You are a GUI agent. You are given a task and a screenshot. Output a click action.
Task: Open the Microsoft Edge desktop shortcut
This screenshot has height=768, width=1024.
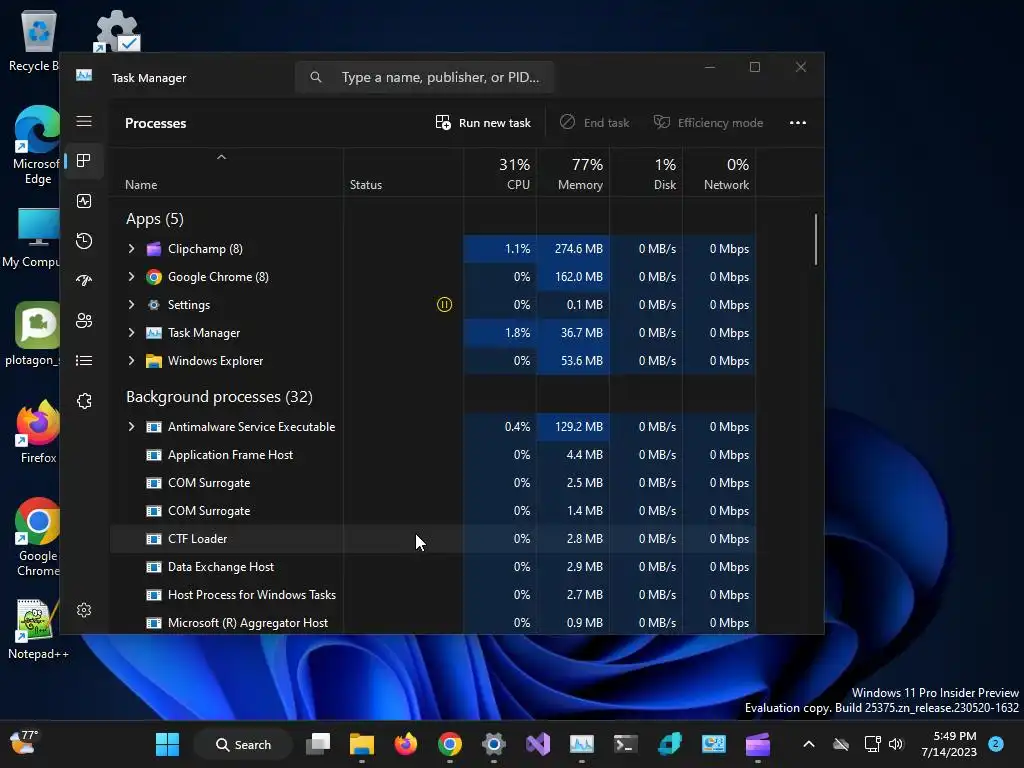coord(37,145)
